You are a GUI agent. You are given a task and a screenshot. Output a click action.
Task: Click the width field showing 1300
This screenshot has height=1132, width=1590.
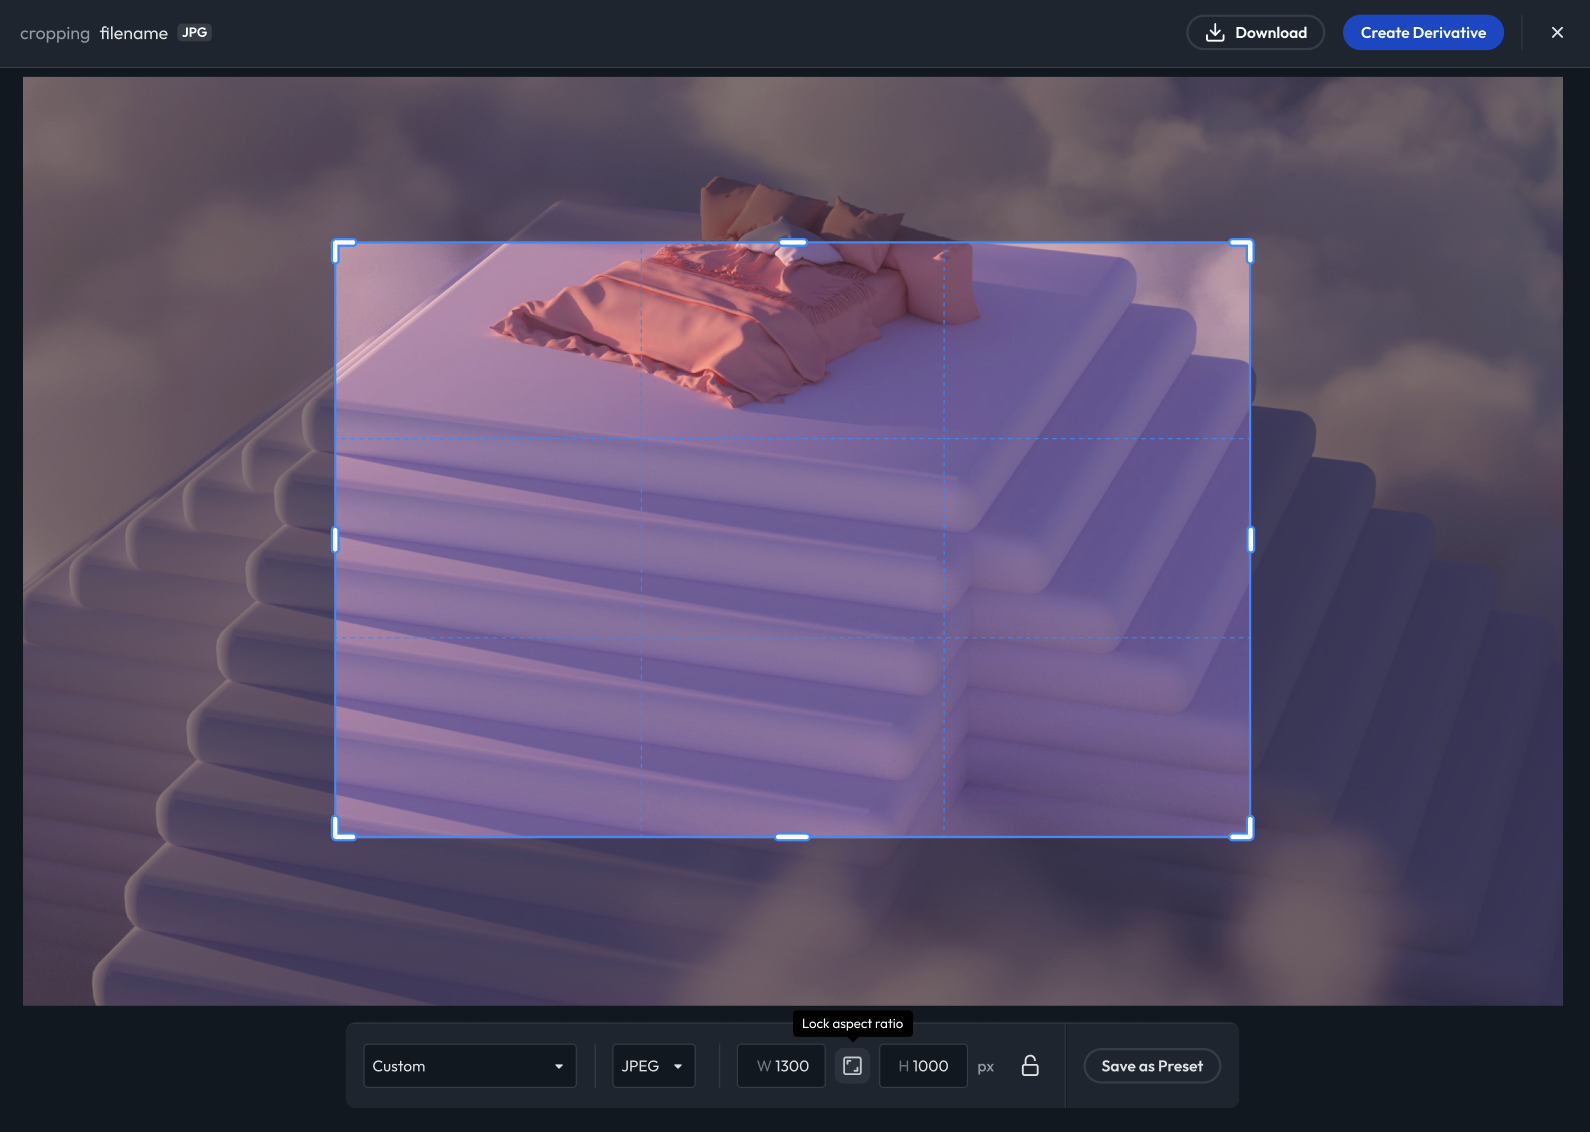pos(781,1066)
